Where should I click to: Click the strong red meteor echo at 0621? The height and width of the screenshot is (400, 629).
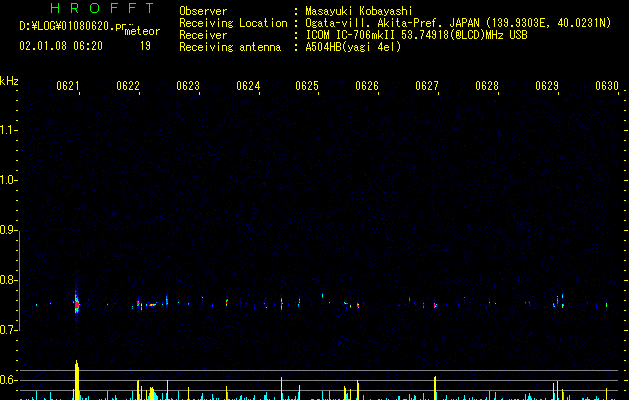[x=77, y=305]
